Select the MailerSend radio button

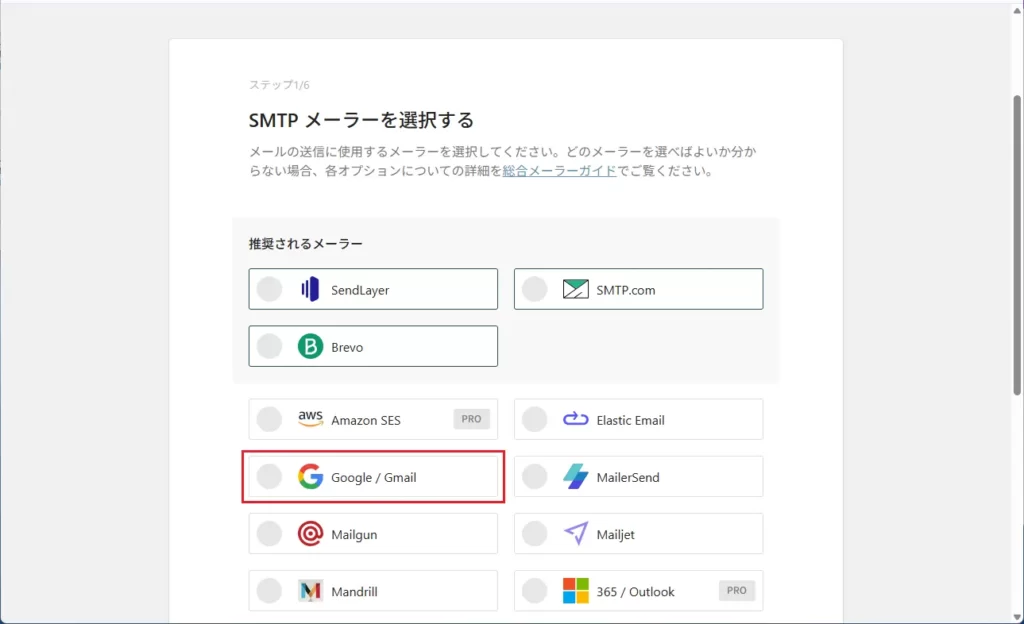pos(534,476)
